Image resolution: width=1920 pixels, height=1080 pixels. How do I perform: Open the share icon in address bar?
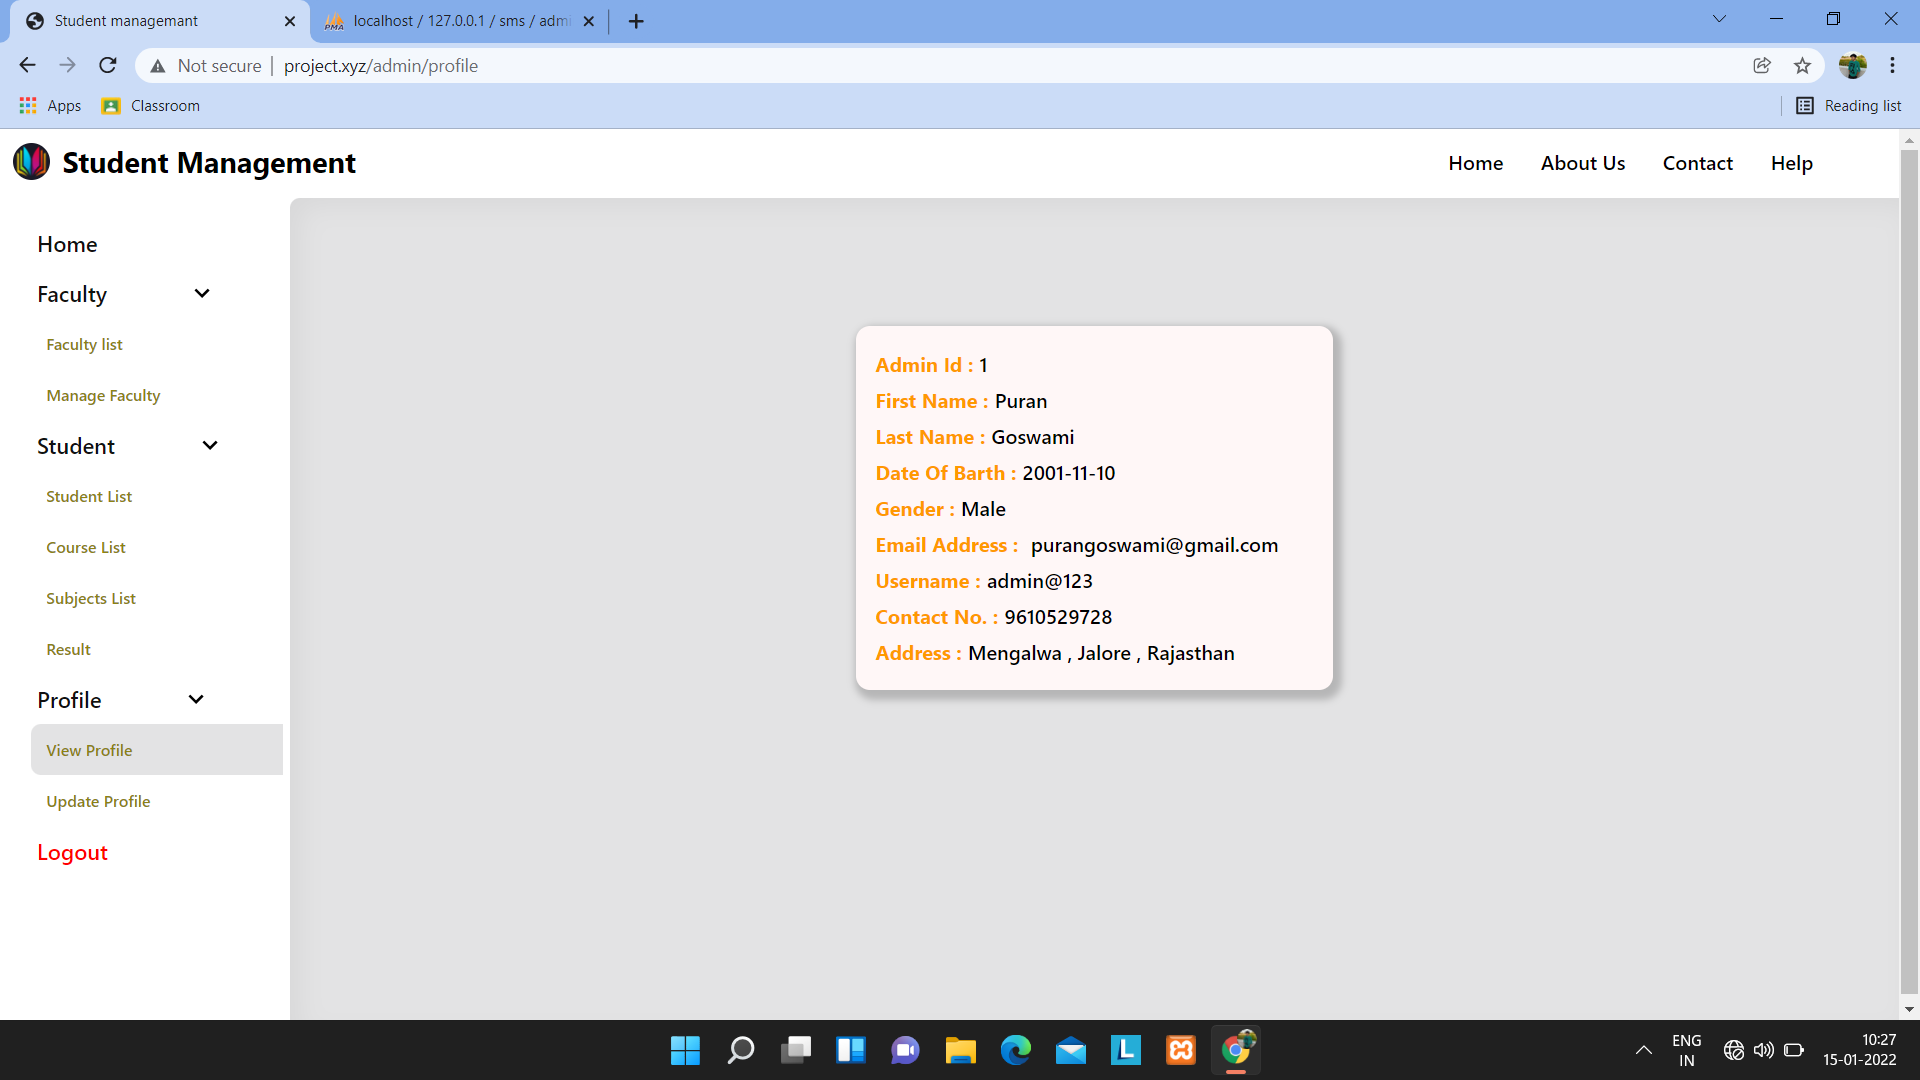click(1761, 65)
